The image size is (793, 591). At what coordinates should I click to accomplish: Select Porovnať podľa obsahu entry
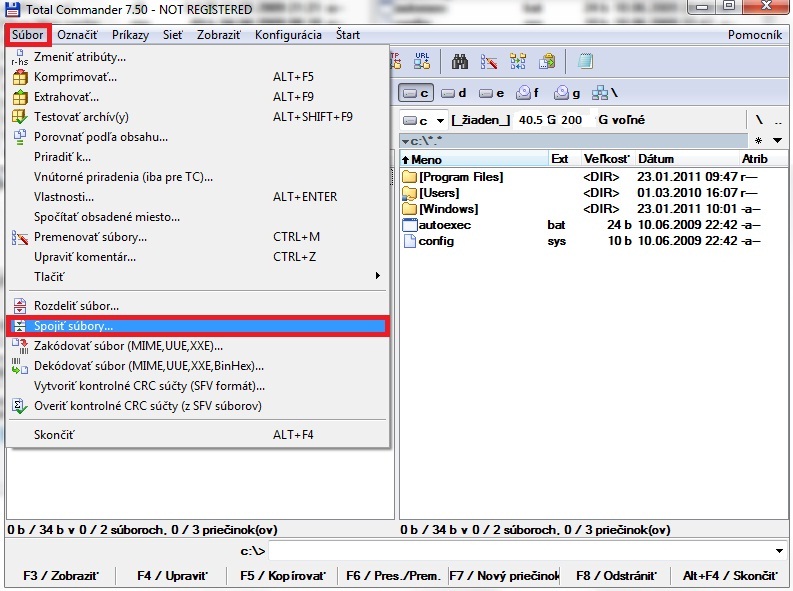click(197, 137)
